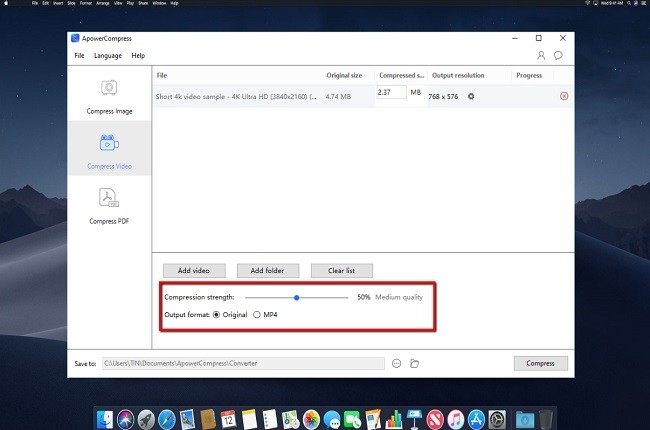Viewport: 650px width, 430px height.
Task: Select Original output format
Action: (216, 315)
